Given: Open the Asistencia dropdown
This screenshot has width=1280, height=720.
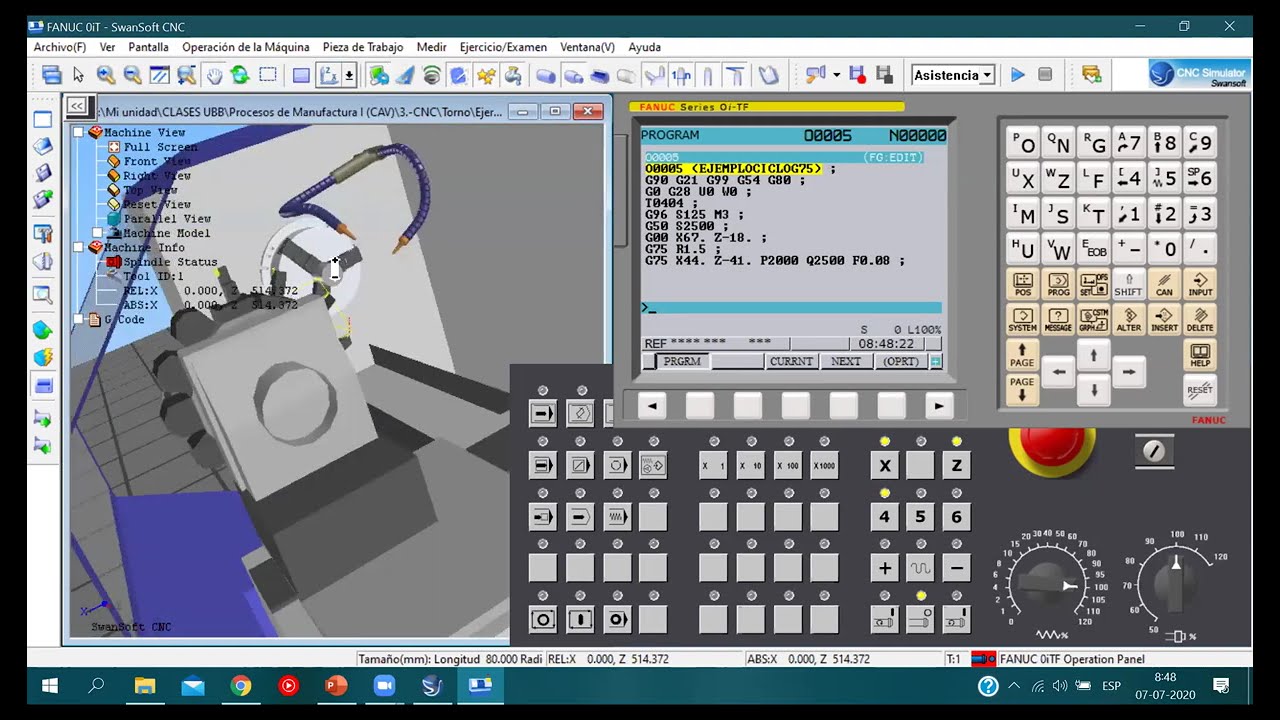Looking at the screenshot, I should coord(953,75).
